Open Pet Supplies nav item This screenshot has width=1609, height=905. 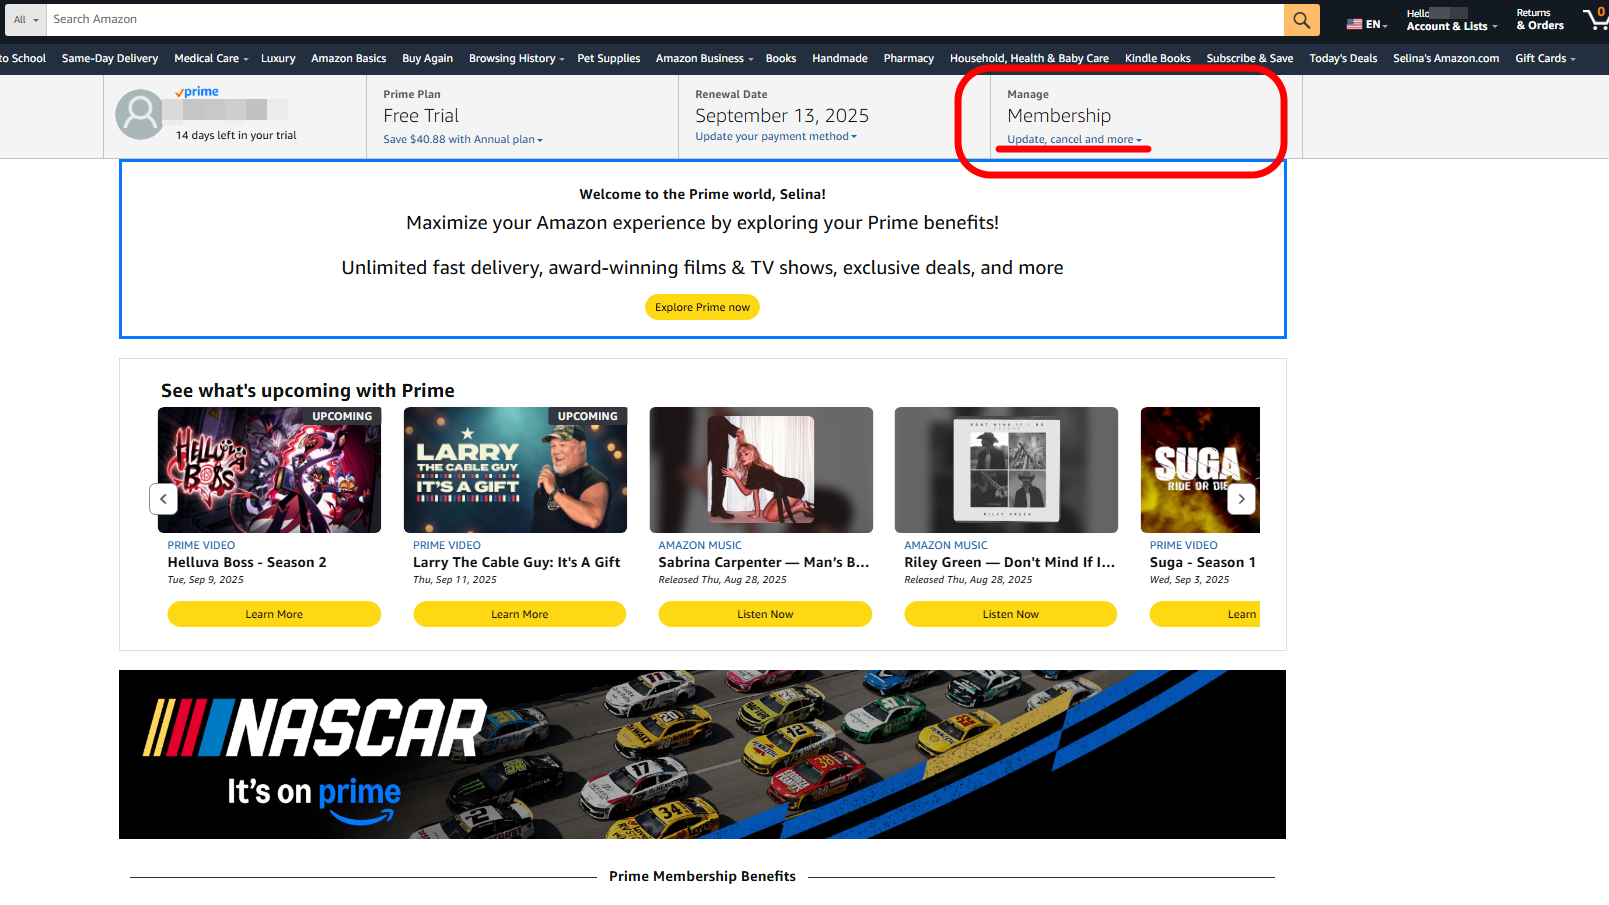(x=608, y=58)
